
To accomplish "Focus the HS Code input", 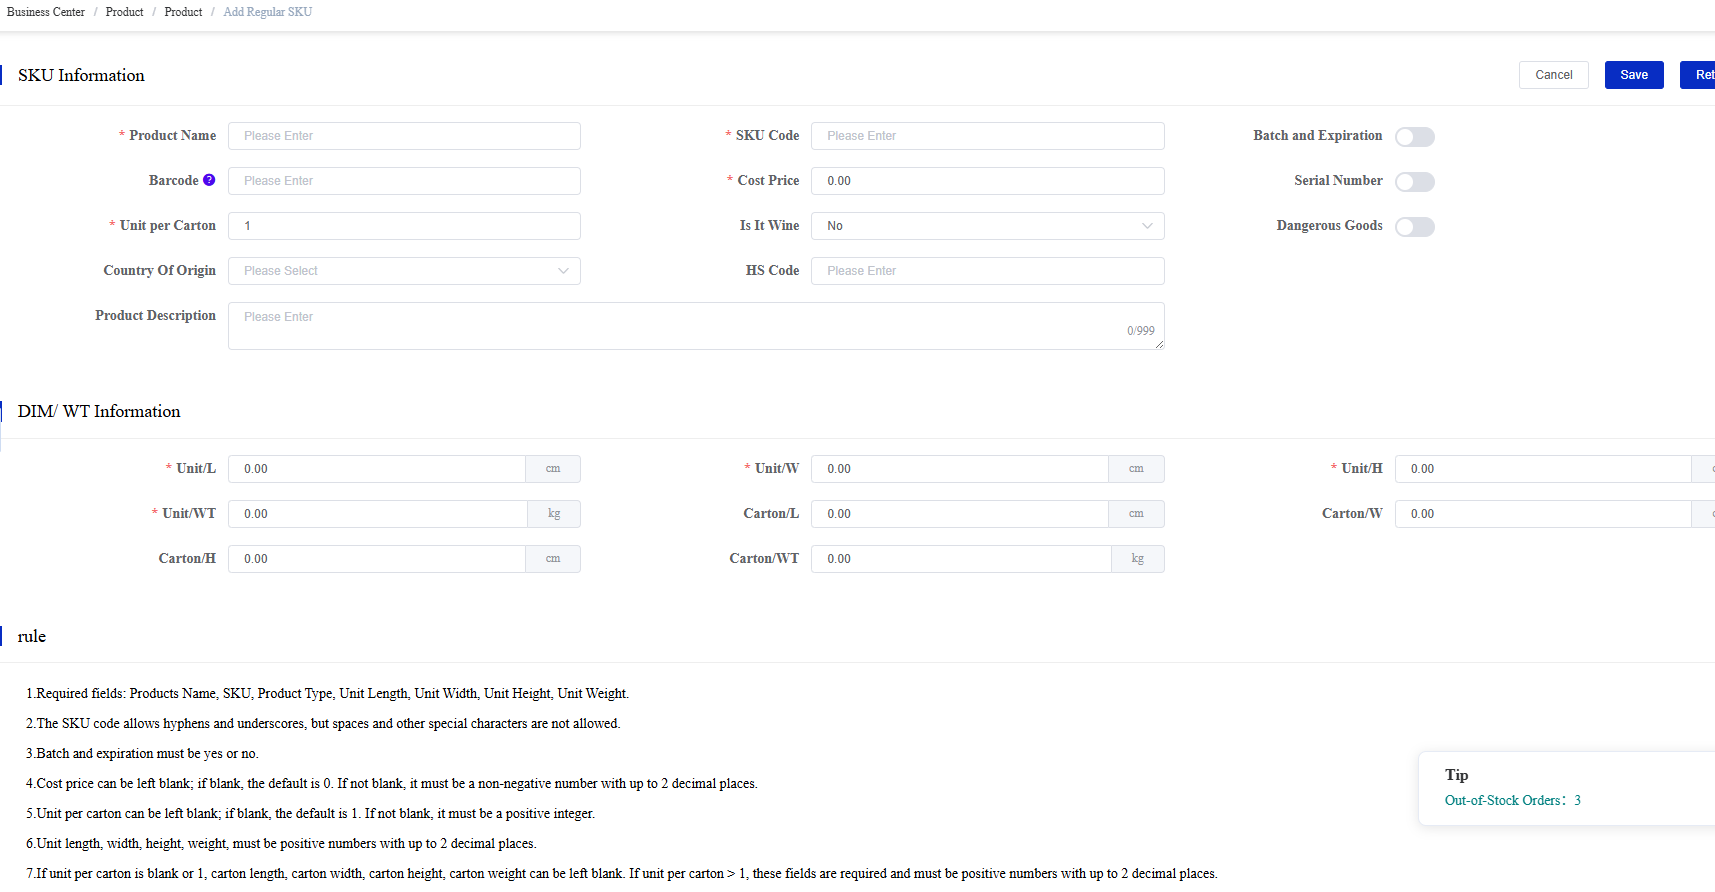I will [x=987, y=271].
